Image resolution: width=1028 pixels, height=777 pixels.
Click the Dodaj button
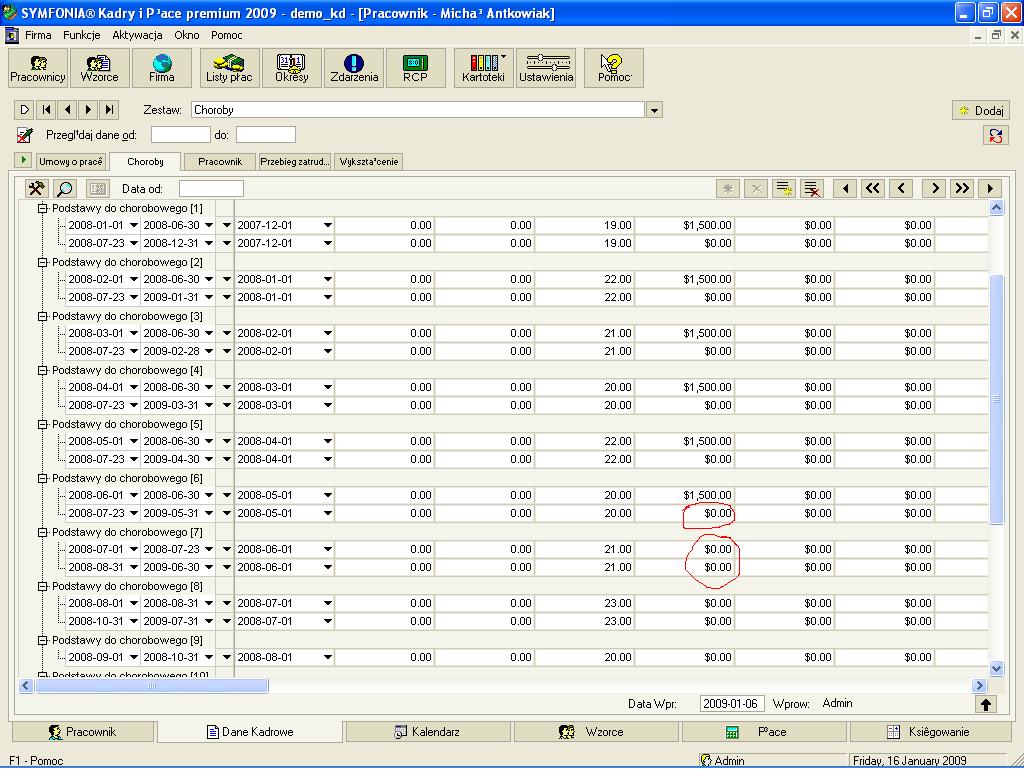pos(981,111)
